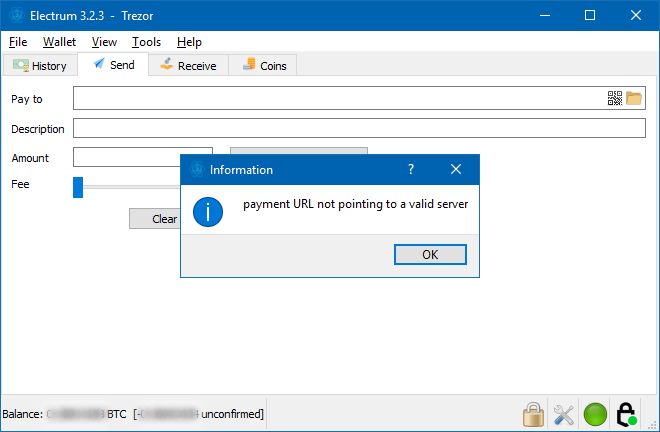Expand the Tools menu
Image resolution: width=660 pixels, height=432 pixels.
click(x=146, y=42)
